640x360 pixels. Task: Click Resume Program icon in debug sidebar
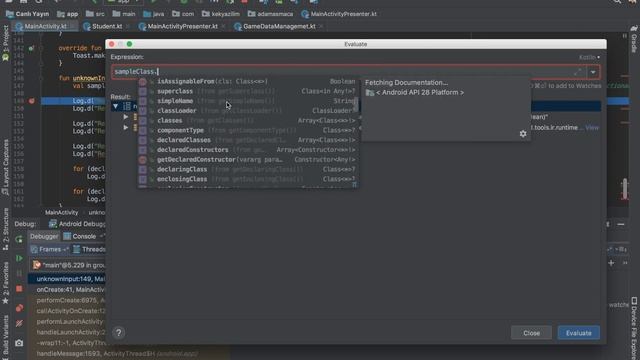coord(19,258)
